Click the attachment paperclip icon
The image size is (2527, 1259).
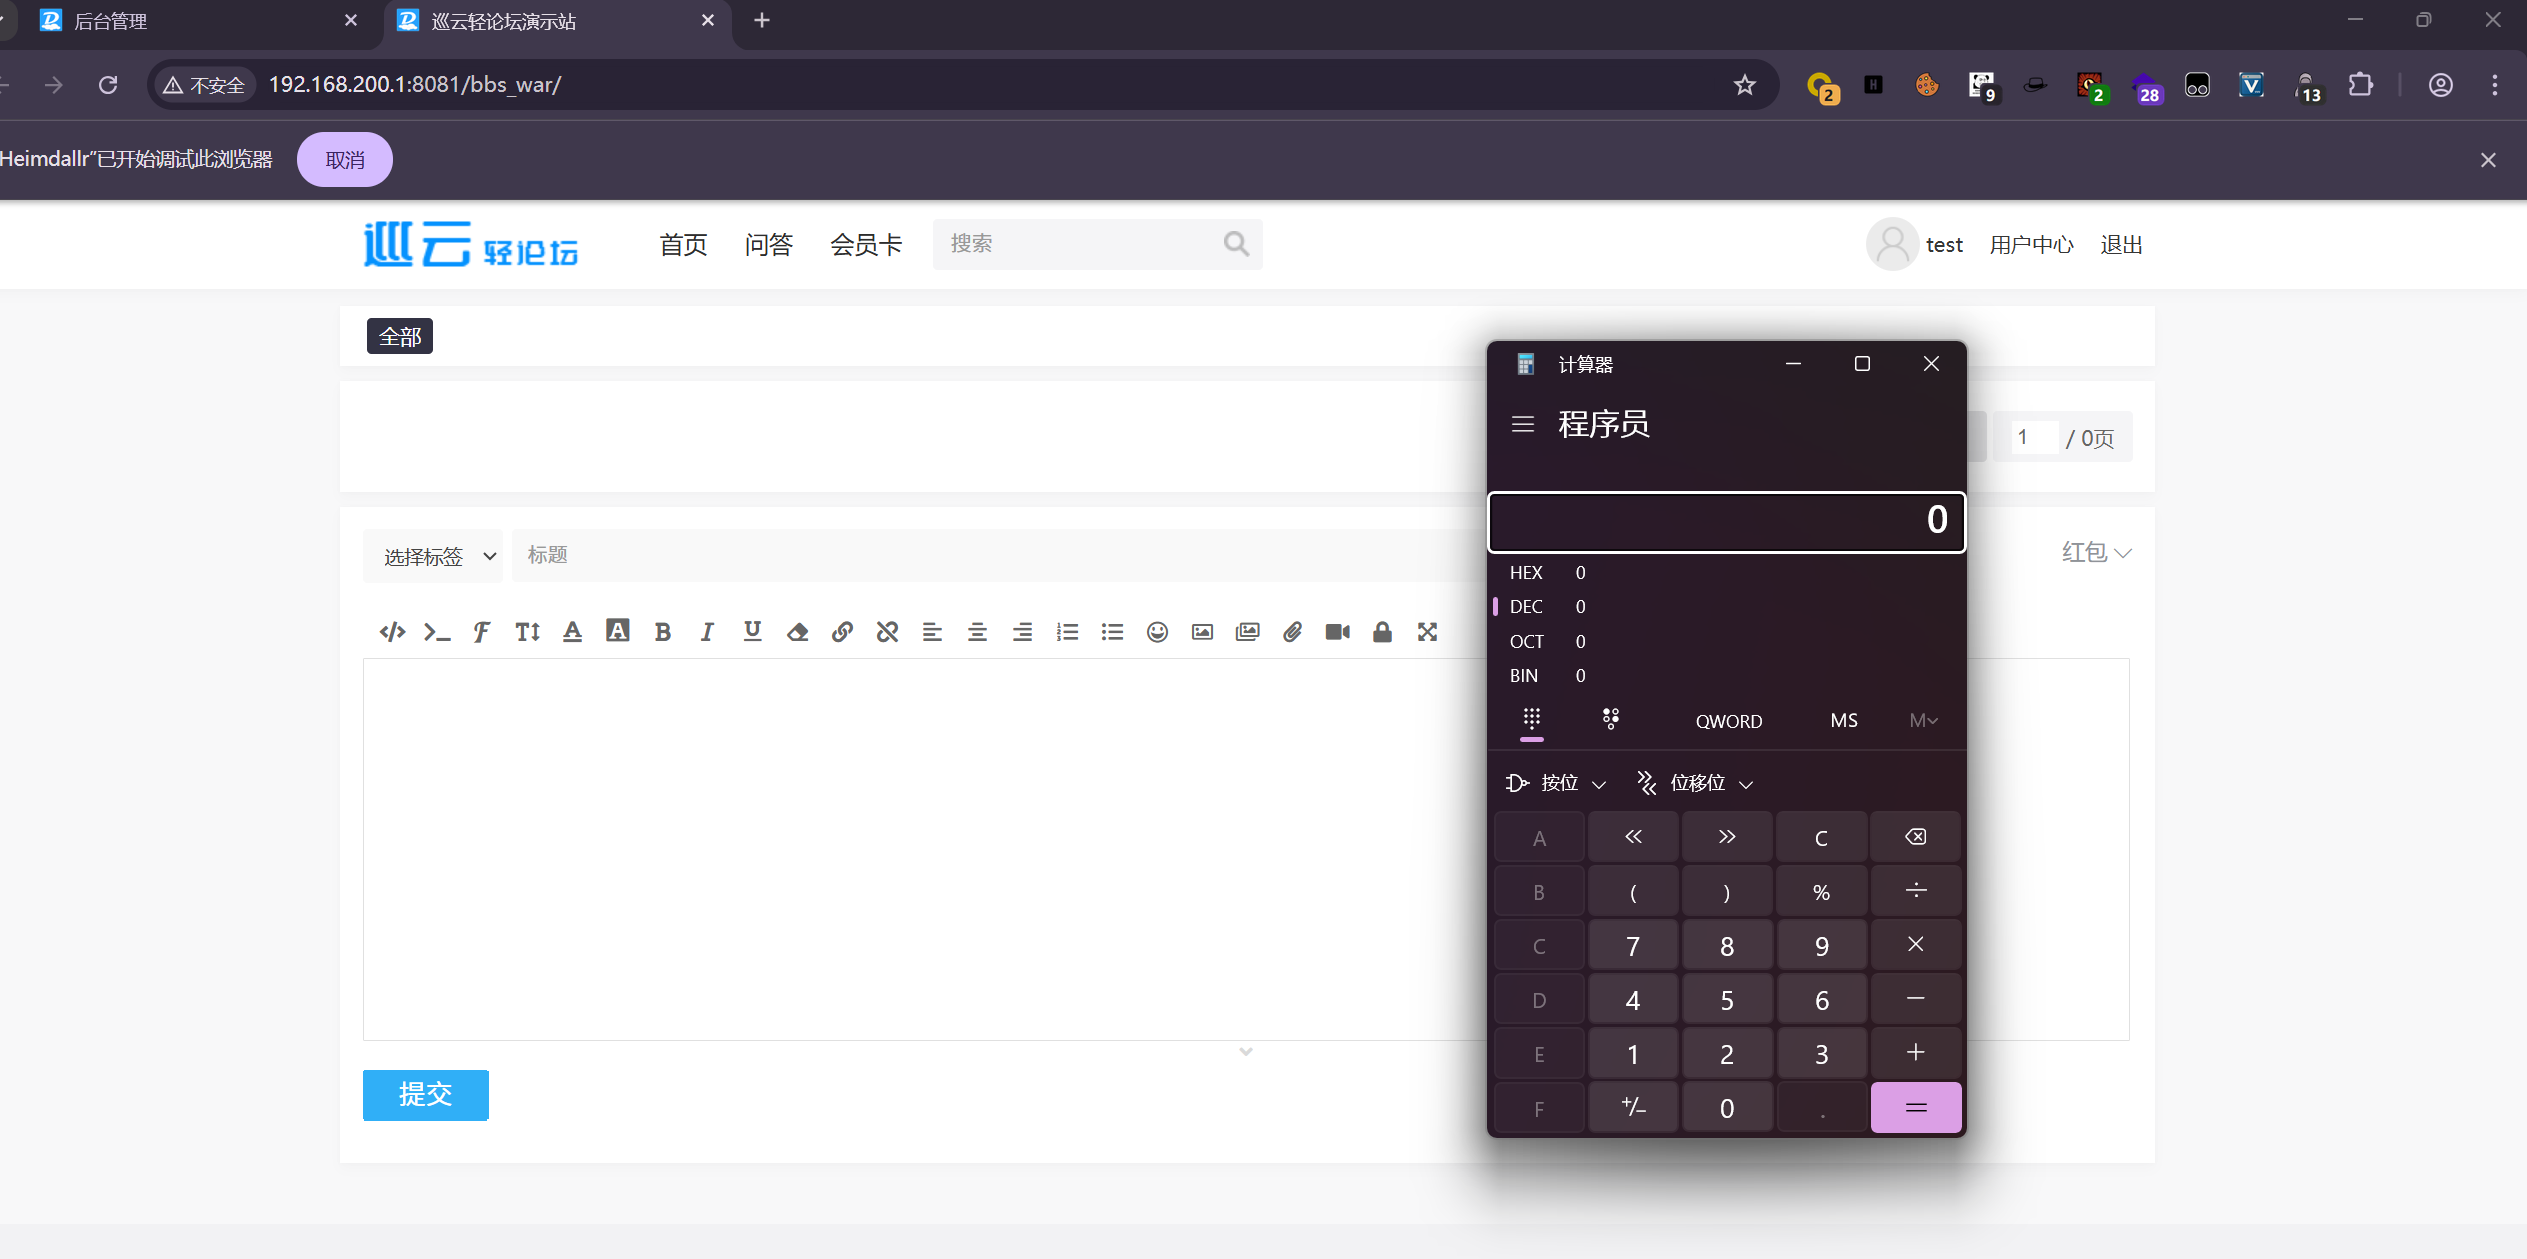(x=1292, y=632)
